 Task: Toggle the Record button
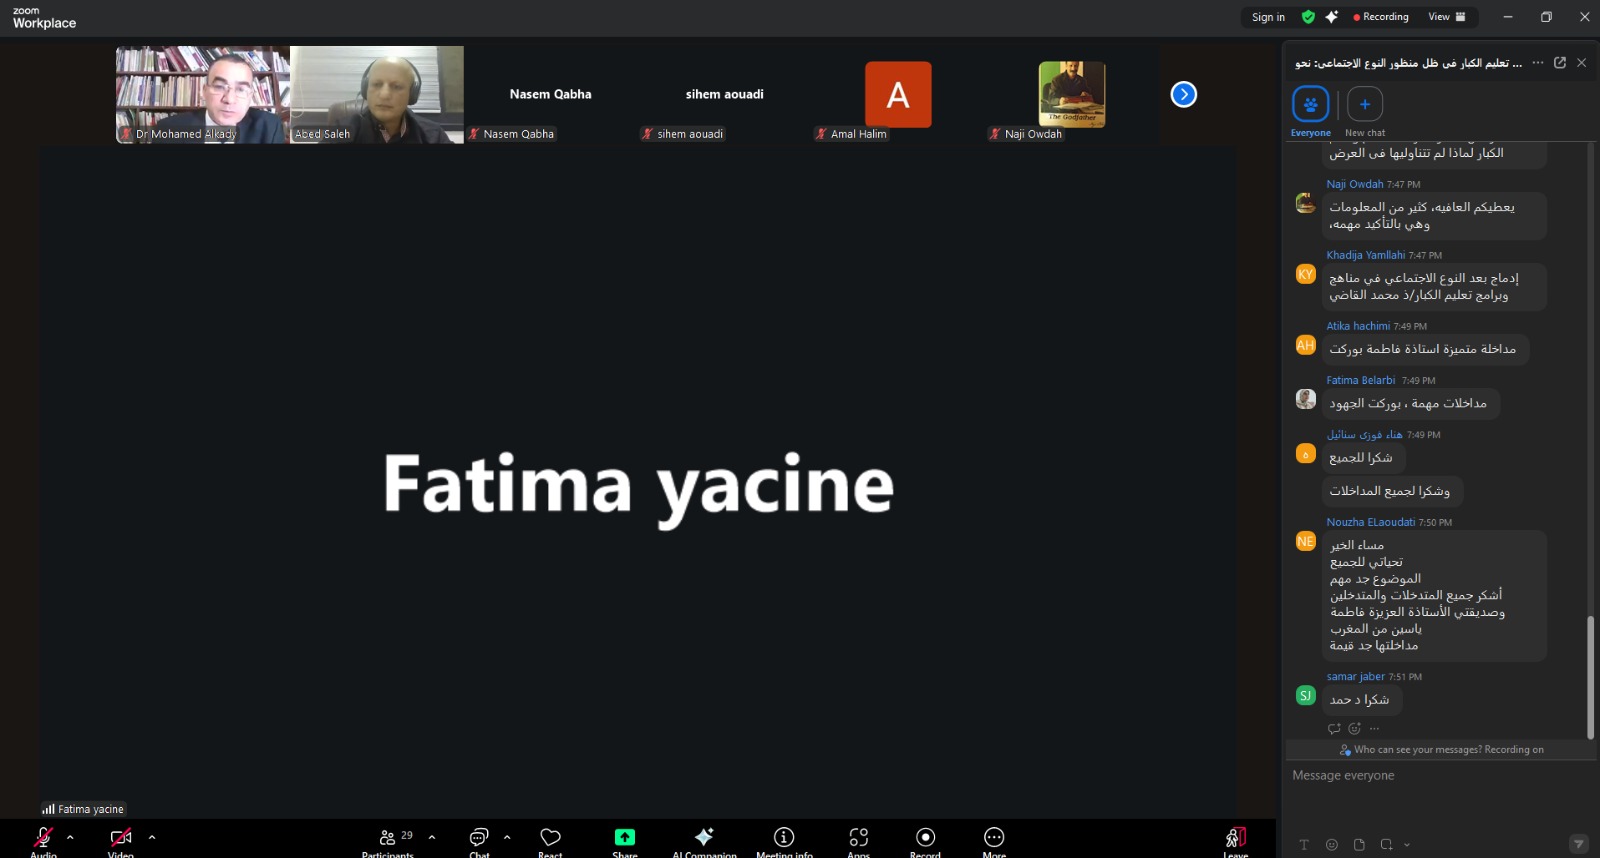pyautogui.click(x=925, y=838)
